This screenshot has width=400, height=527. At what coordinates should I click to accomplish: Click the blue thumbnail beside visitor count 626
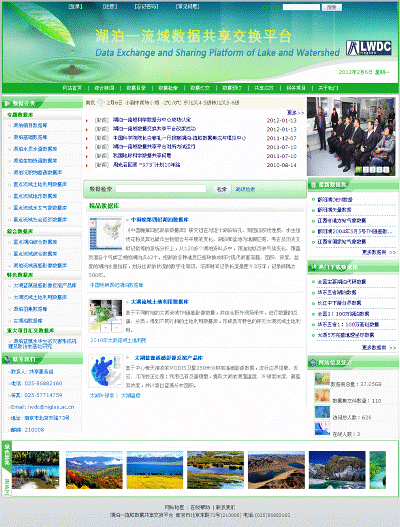pos(322,412)
